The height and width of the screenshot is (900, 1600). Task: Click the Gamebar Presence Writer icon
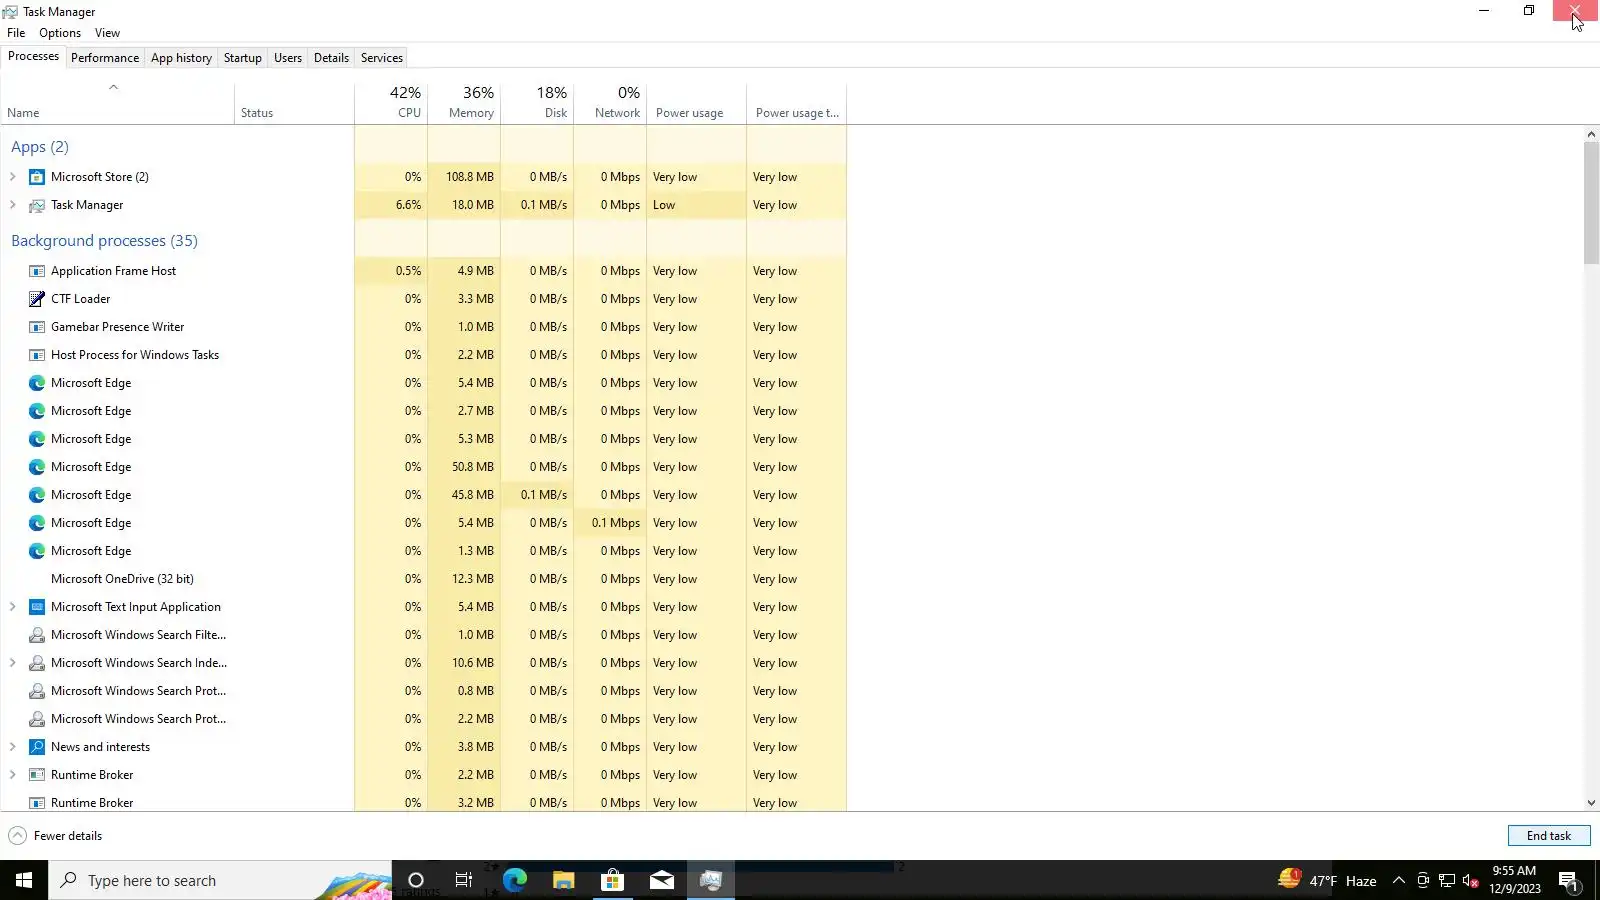click(x=37, y=327)
